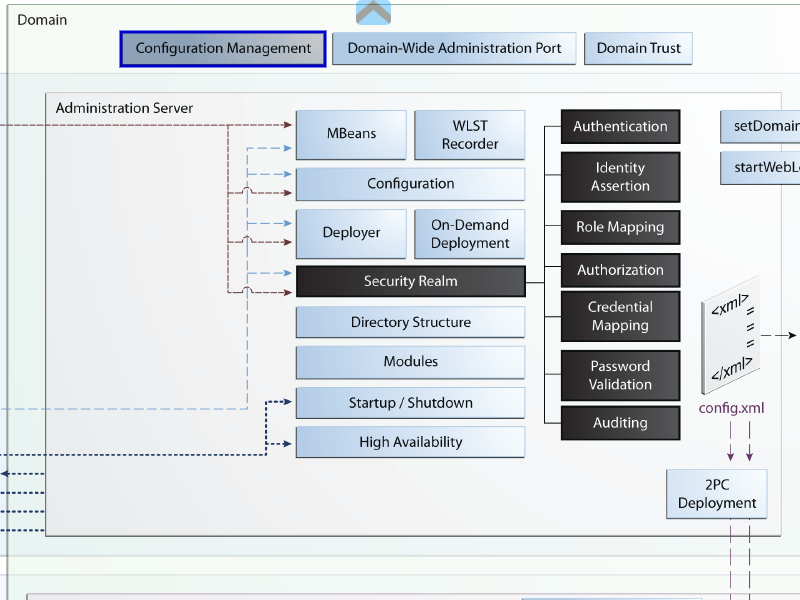Click the Deployer box
The width and height of the screenshot is (800, 600).
[x=351, y=233]
